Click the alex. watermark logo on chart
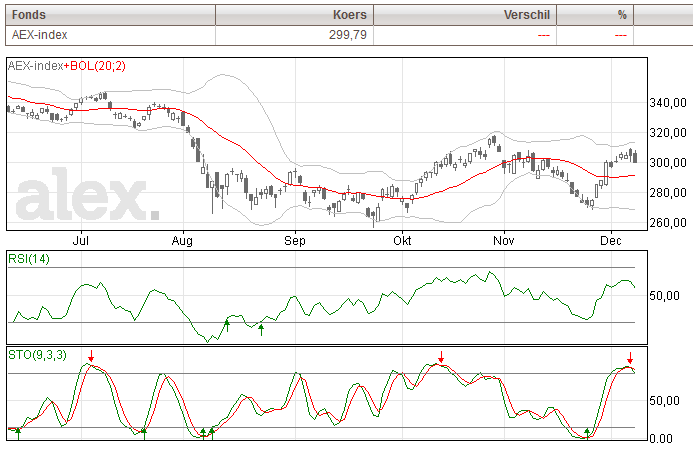Image resolution: width=693 pixels, height=450 pixels. pyautogui.click(x=88, y=194)
